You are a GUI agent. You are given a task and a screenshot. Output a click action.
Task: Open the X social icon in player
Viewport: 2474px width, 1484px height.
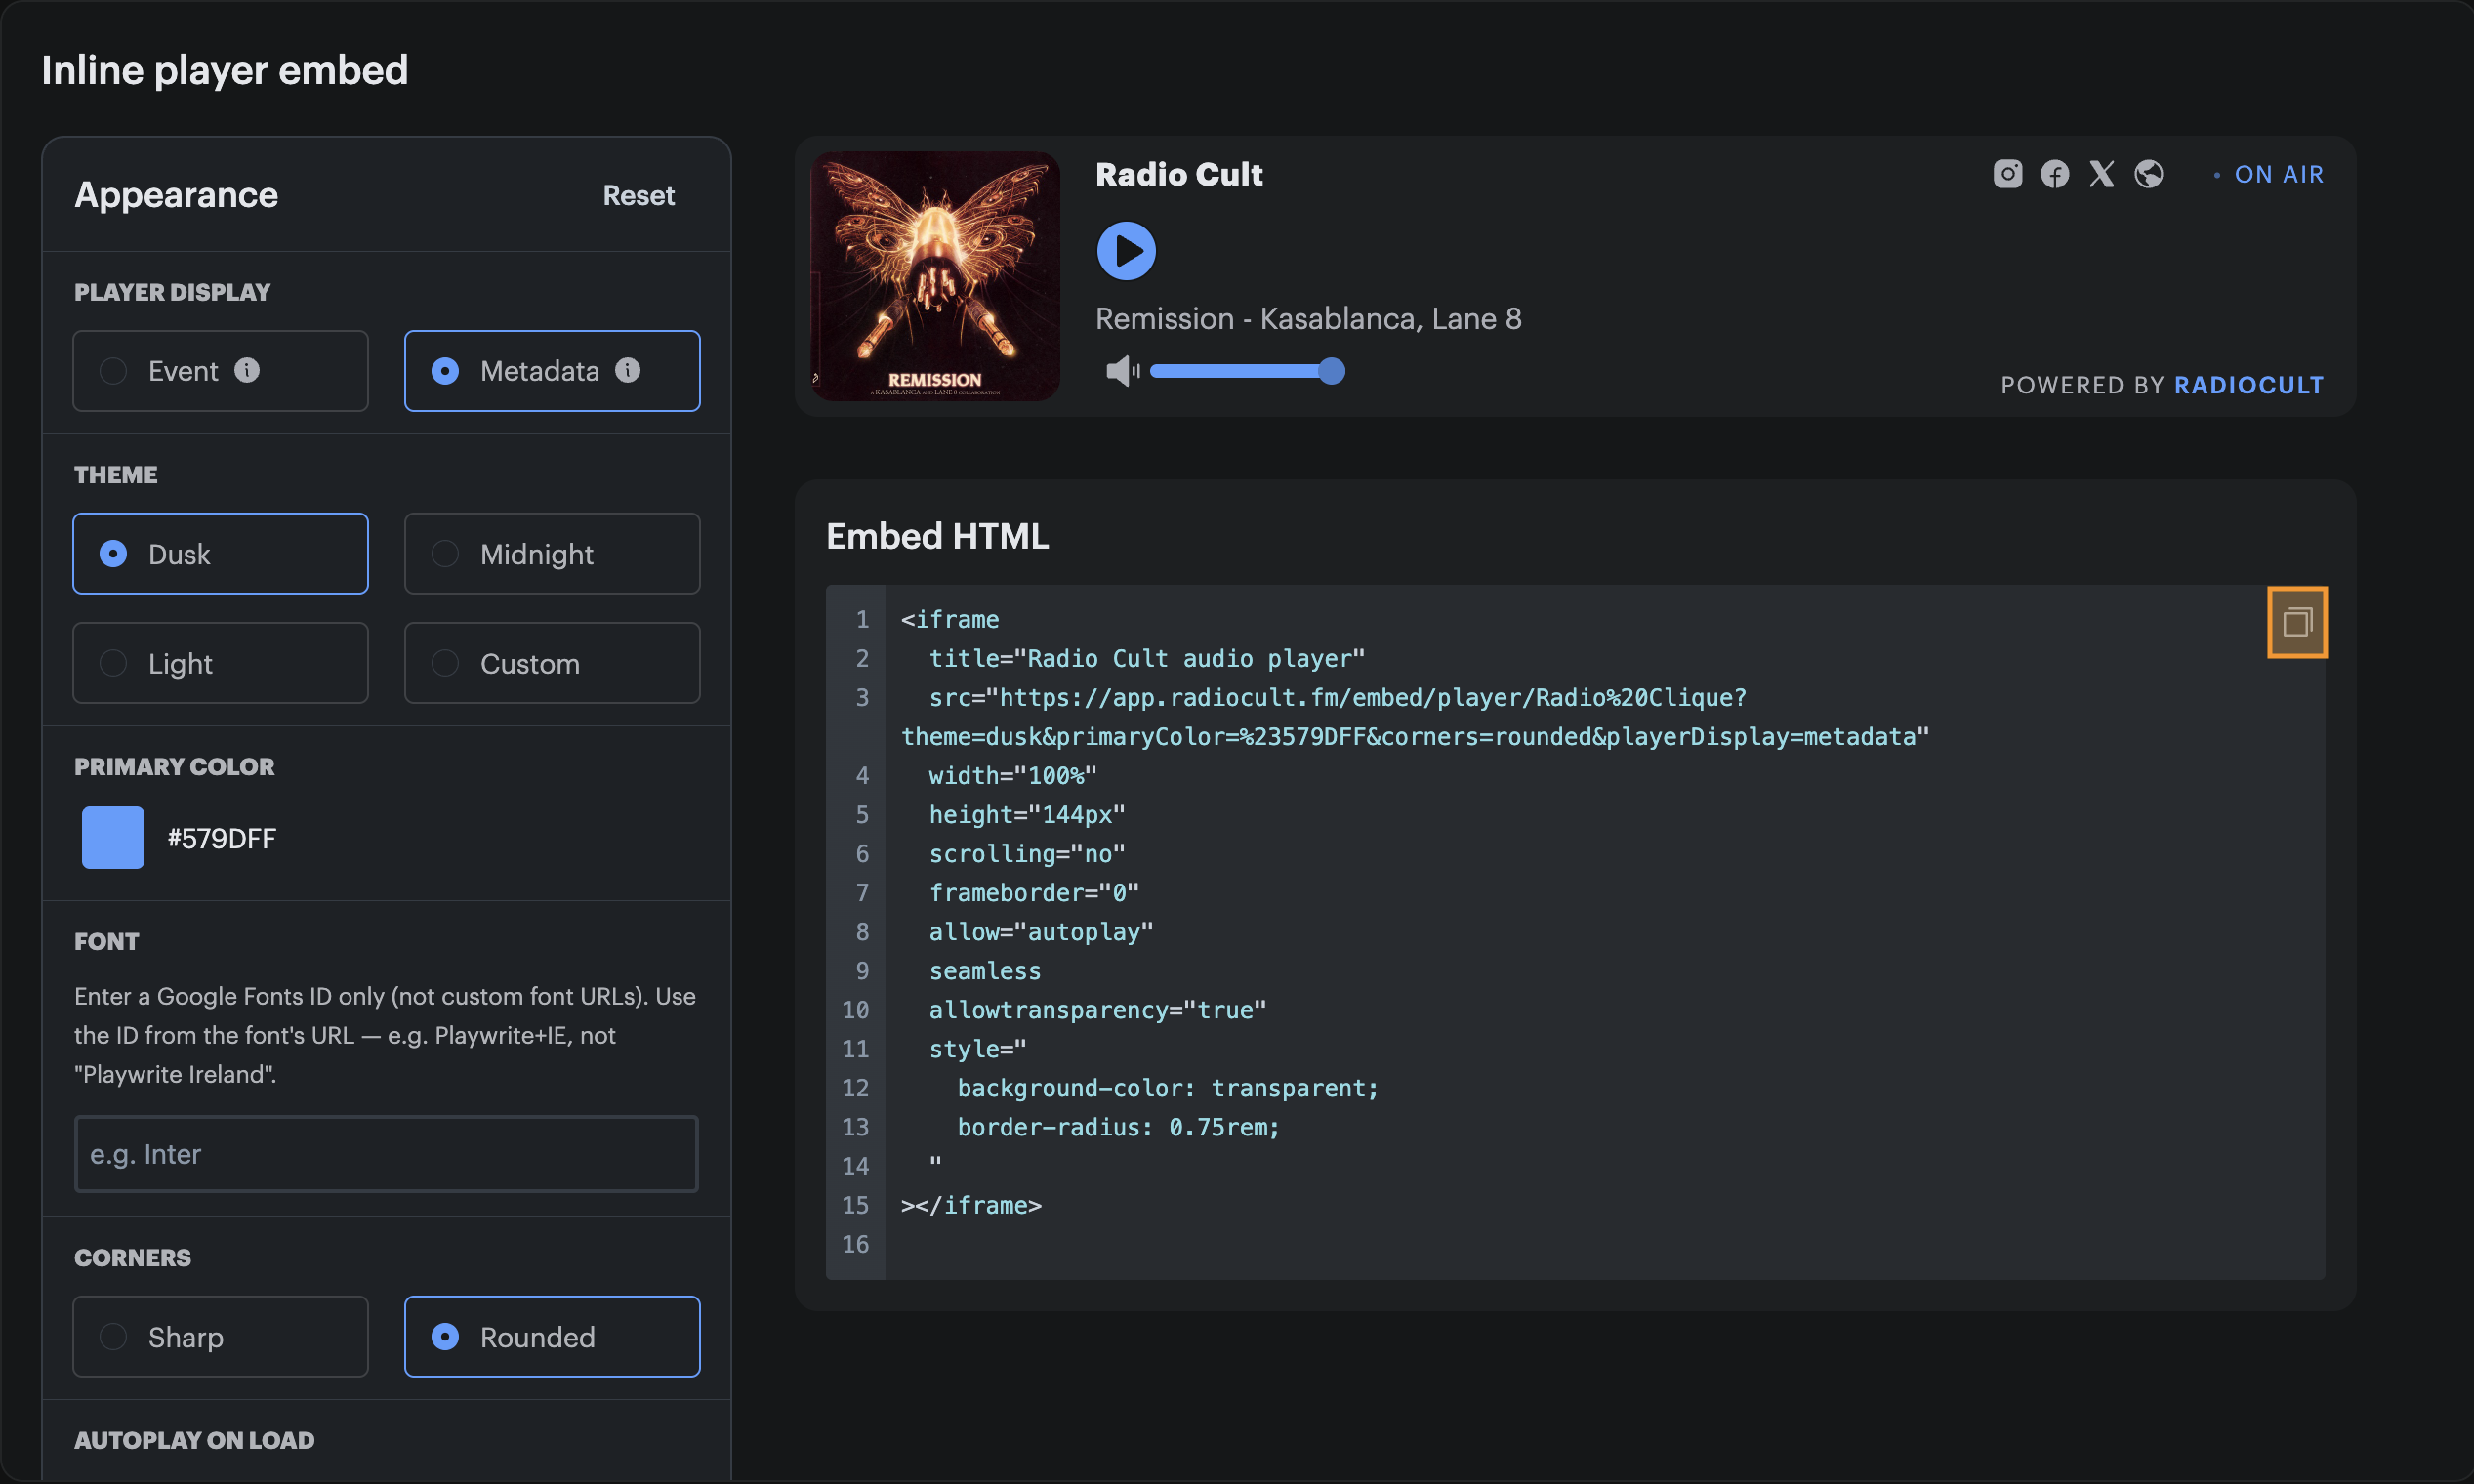[x=2101, y=174]
